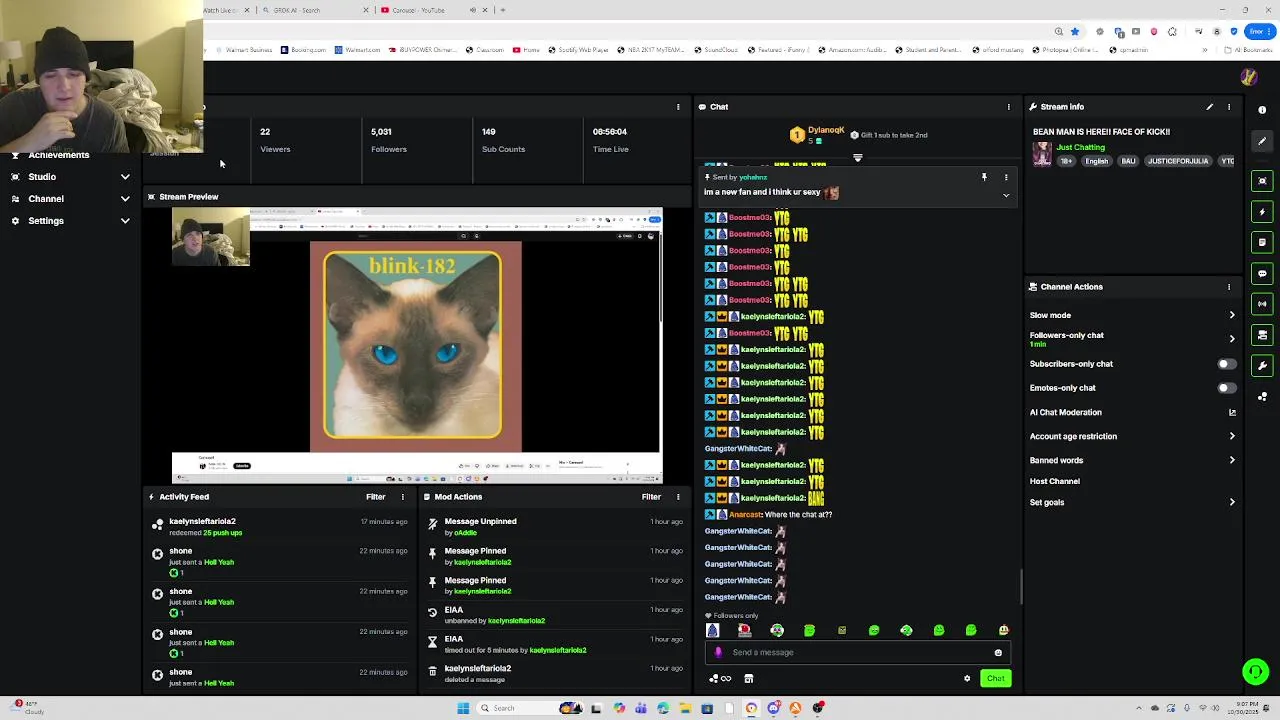
Task: Open the session stats panel options menu
Action: point(678,107)
